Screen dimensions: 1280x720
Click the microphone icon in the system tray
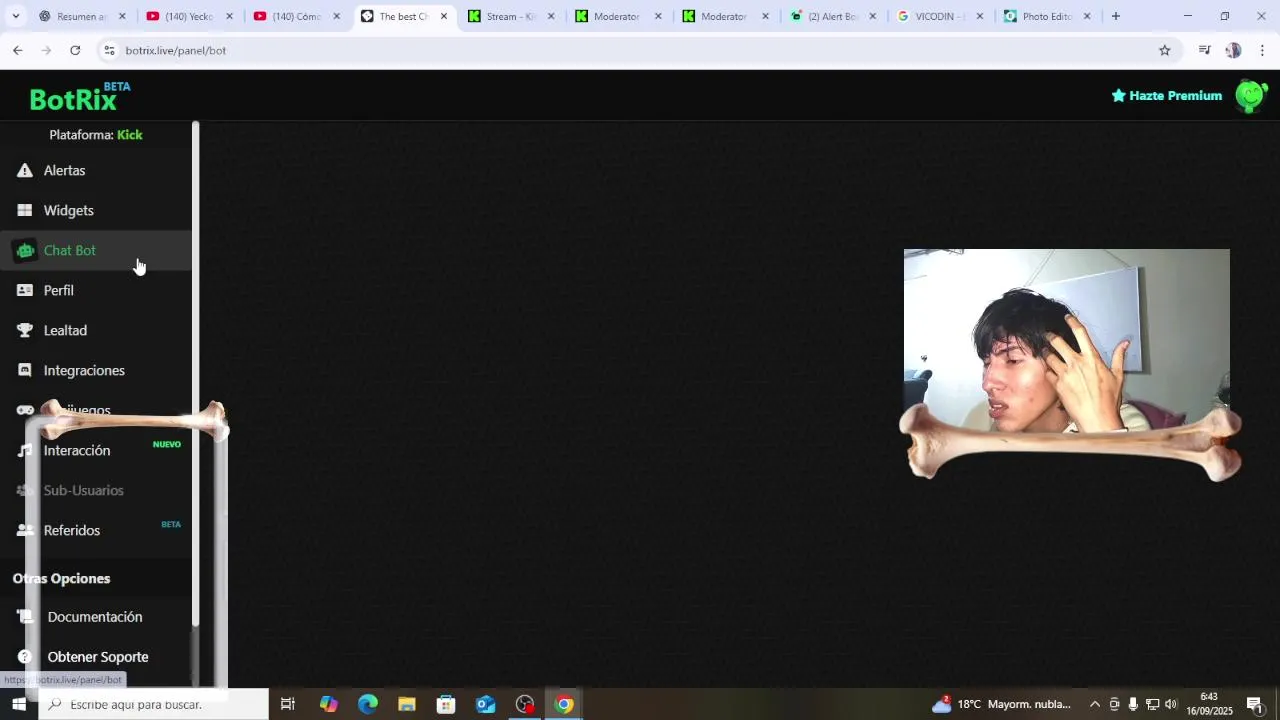[x=1133, y=704]
